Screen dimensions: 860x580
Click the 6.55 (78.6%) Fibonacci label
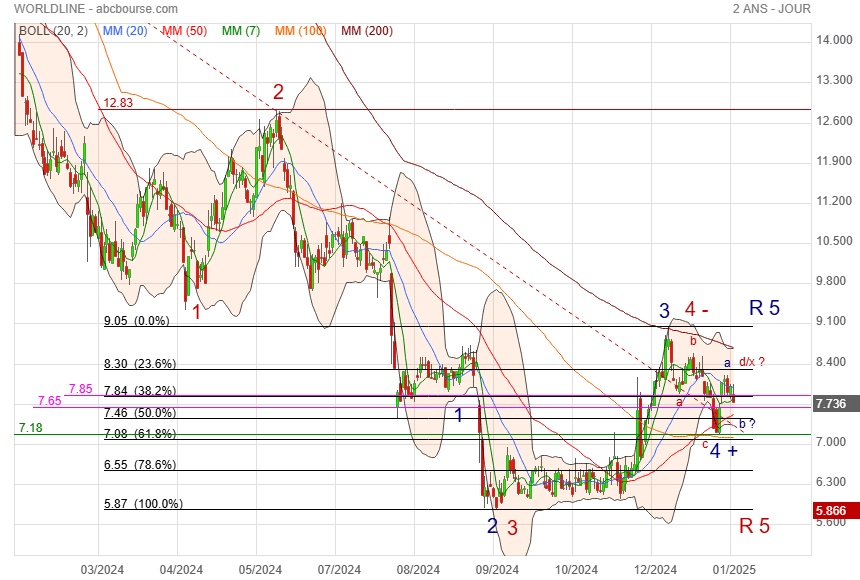coord(140,465)
